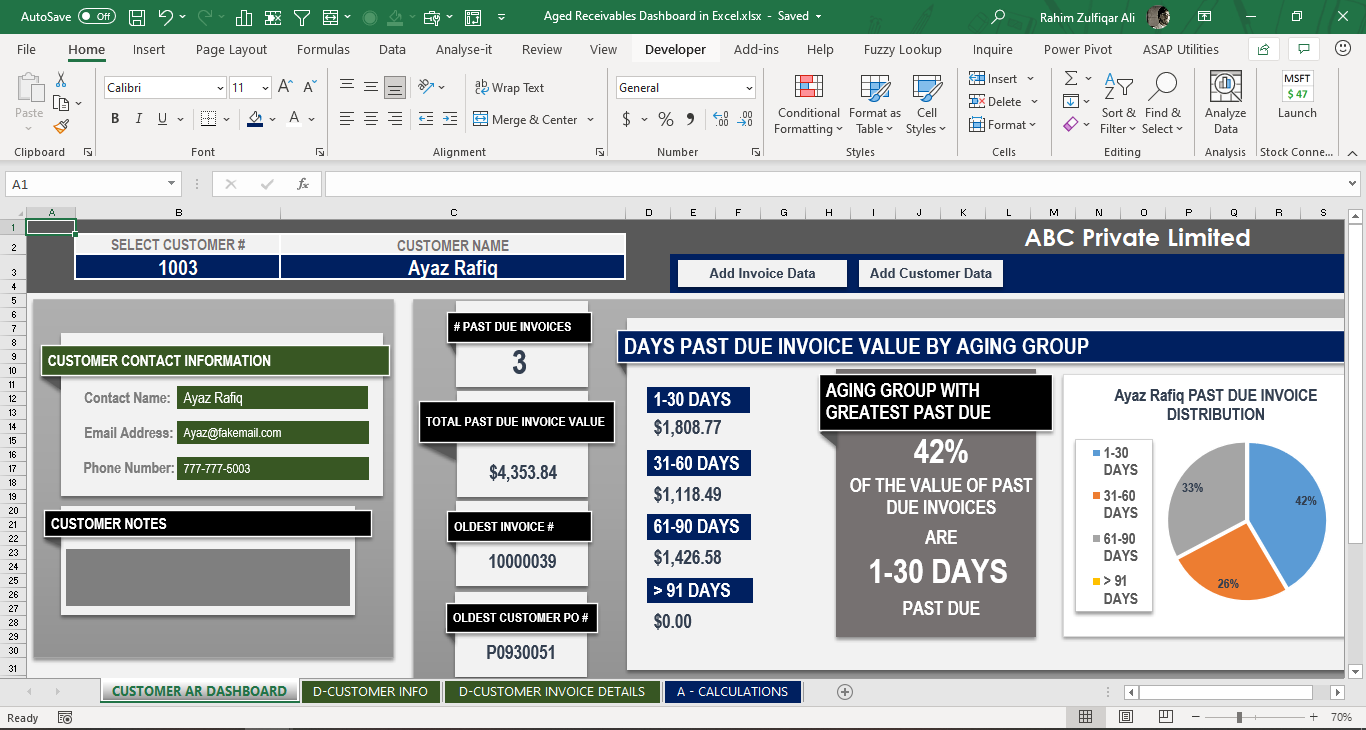This screenshot has height=730, width=1366.
Task: Switch to the Insert ribbon tab
Action: pos(149,49)
